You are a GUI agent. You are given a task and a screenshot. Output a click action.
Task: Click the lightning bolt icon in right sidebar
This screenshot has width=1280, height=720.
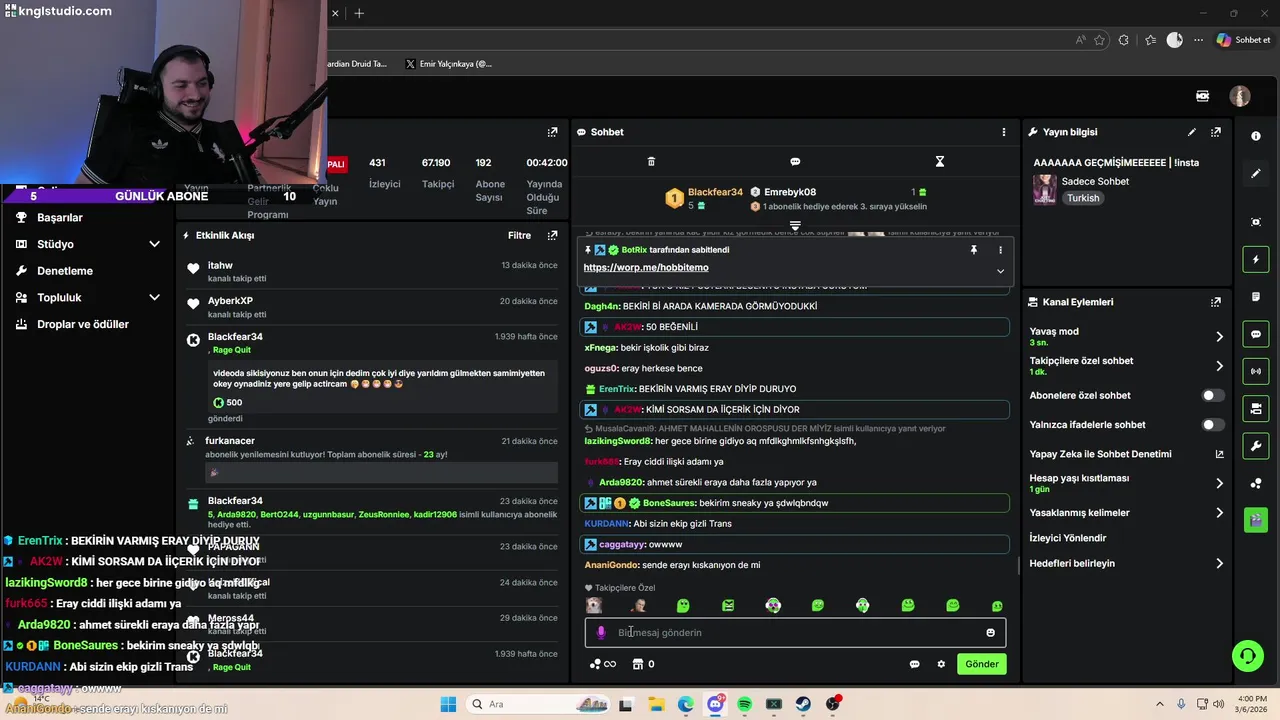coord(1256,260)
